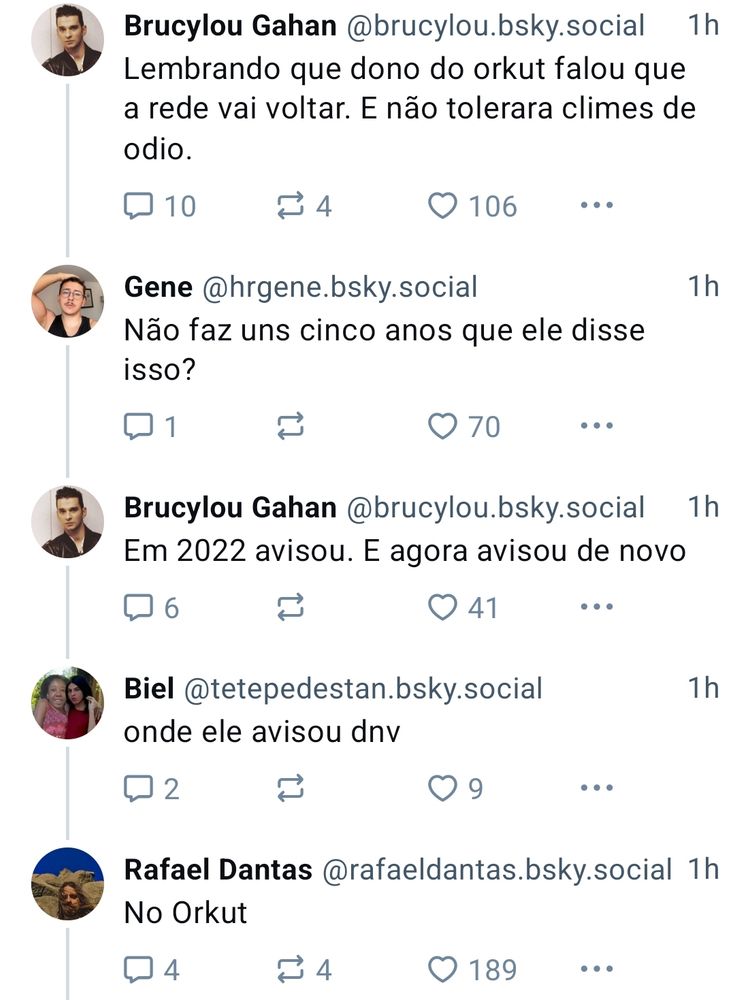Reply to Biel's comment
Image resolution: width=735 pixels, height=1000 pixels.
click(137, 788)
